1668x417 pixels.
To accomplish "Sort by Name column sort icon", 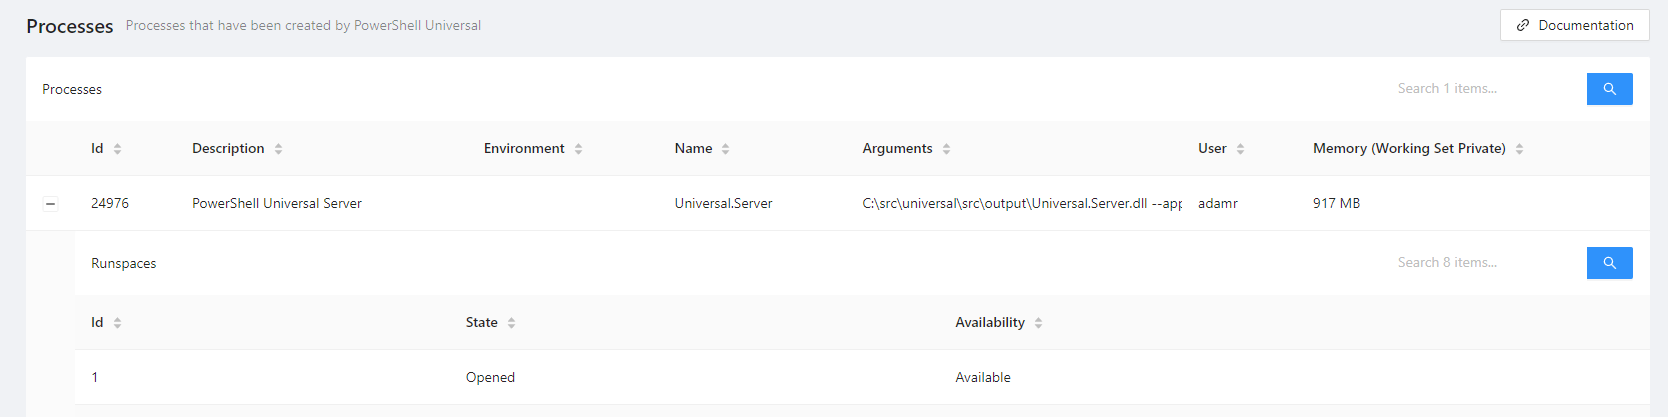I will (725, 149).
